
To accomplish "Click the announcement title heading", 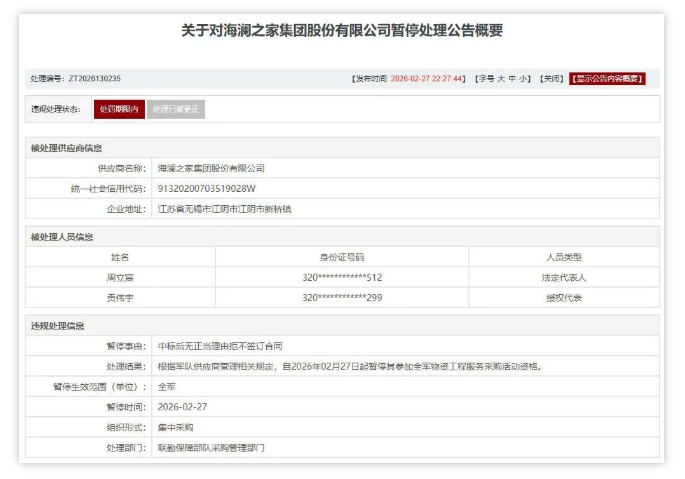I will pyautogui.click(x=342, y=31).
